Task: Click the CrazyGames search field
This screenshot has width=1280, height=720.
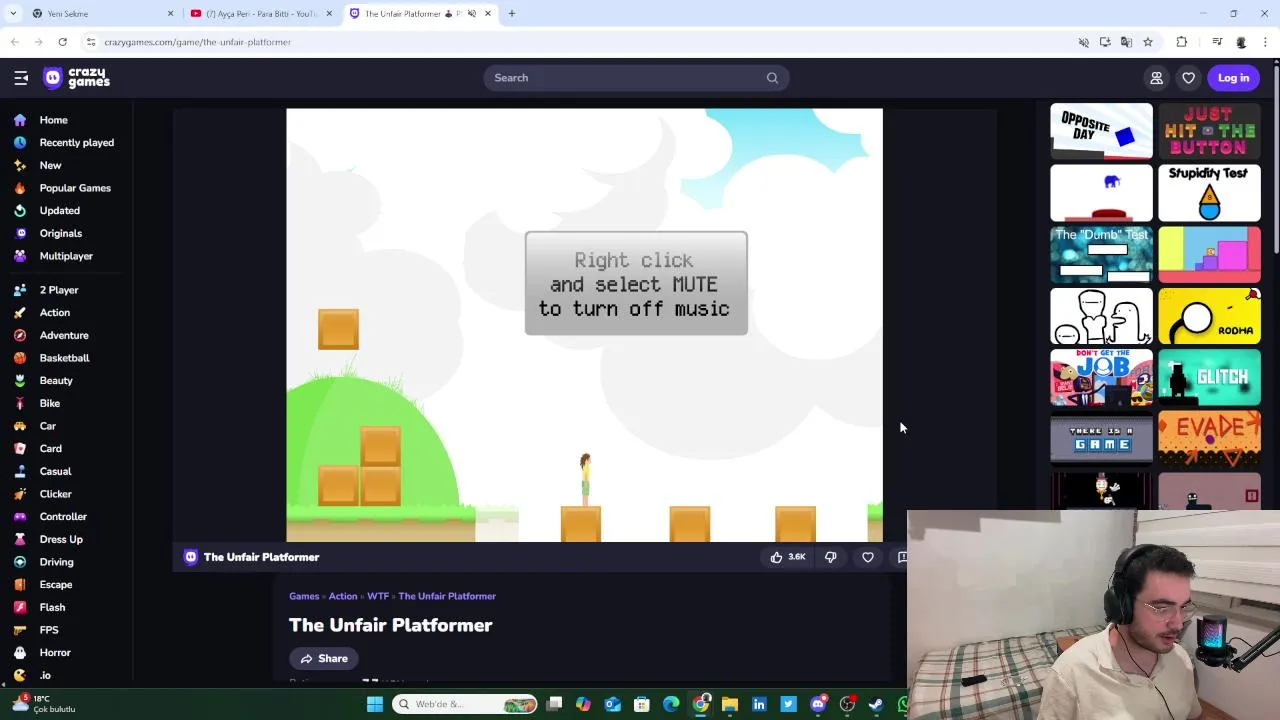Action: 636,78
